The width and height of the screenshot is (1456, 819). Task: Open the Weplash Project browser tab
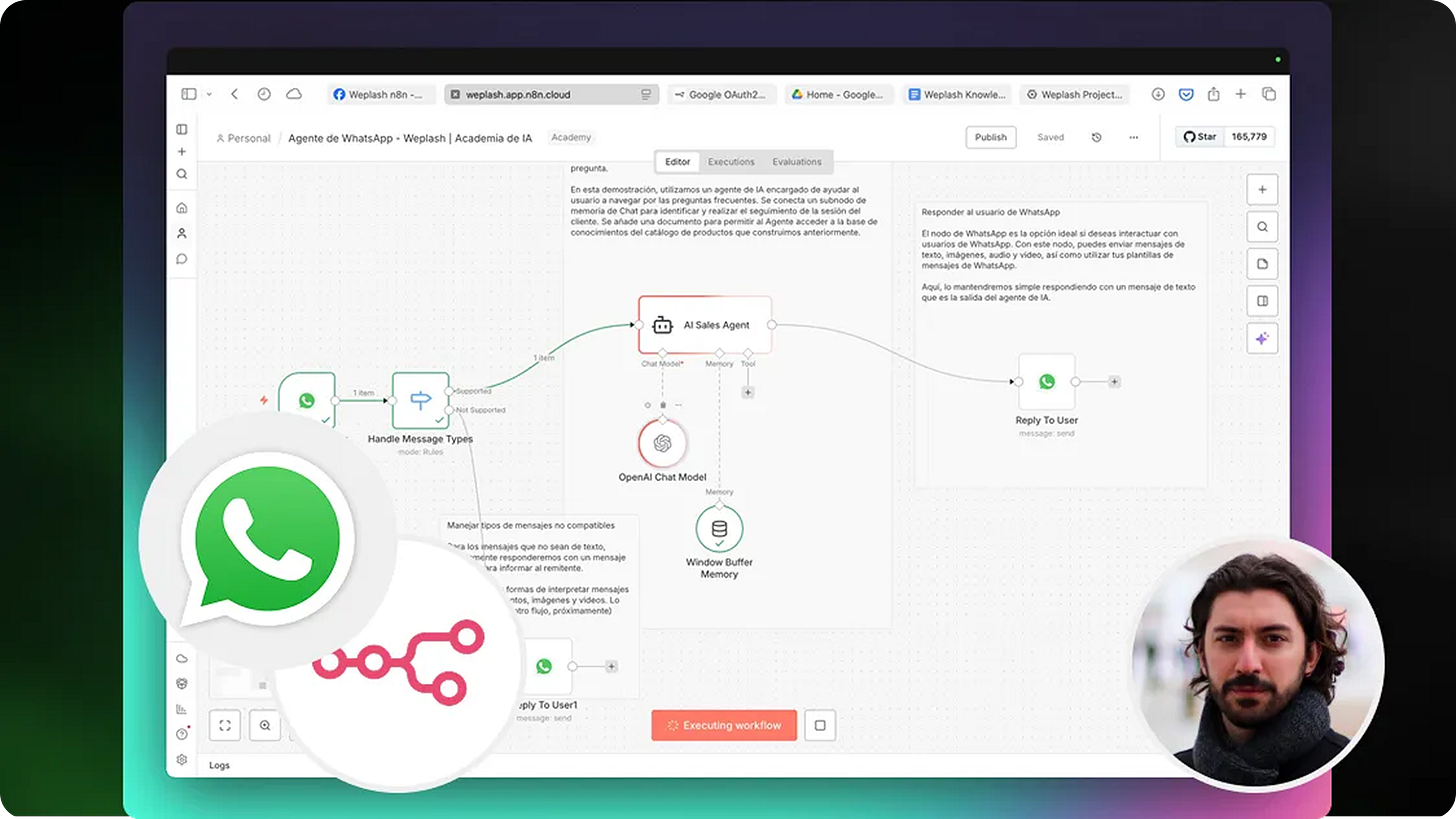[1074, 94]
